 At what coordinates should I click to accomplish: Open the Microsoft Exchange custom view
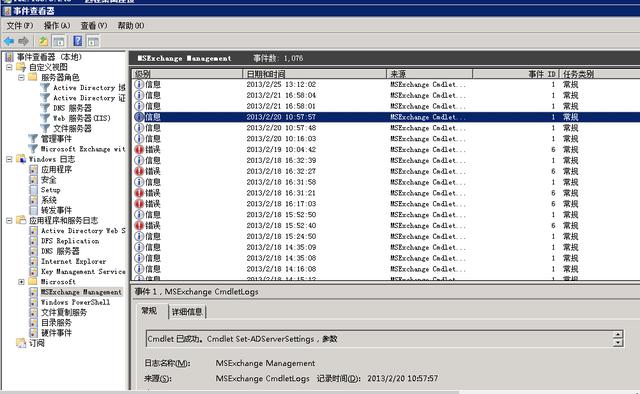(83, 149)
